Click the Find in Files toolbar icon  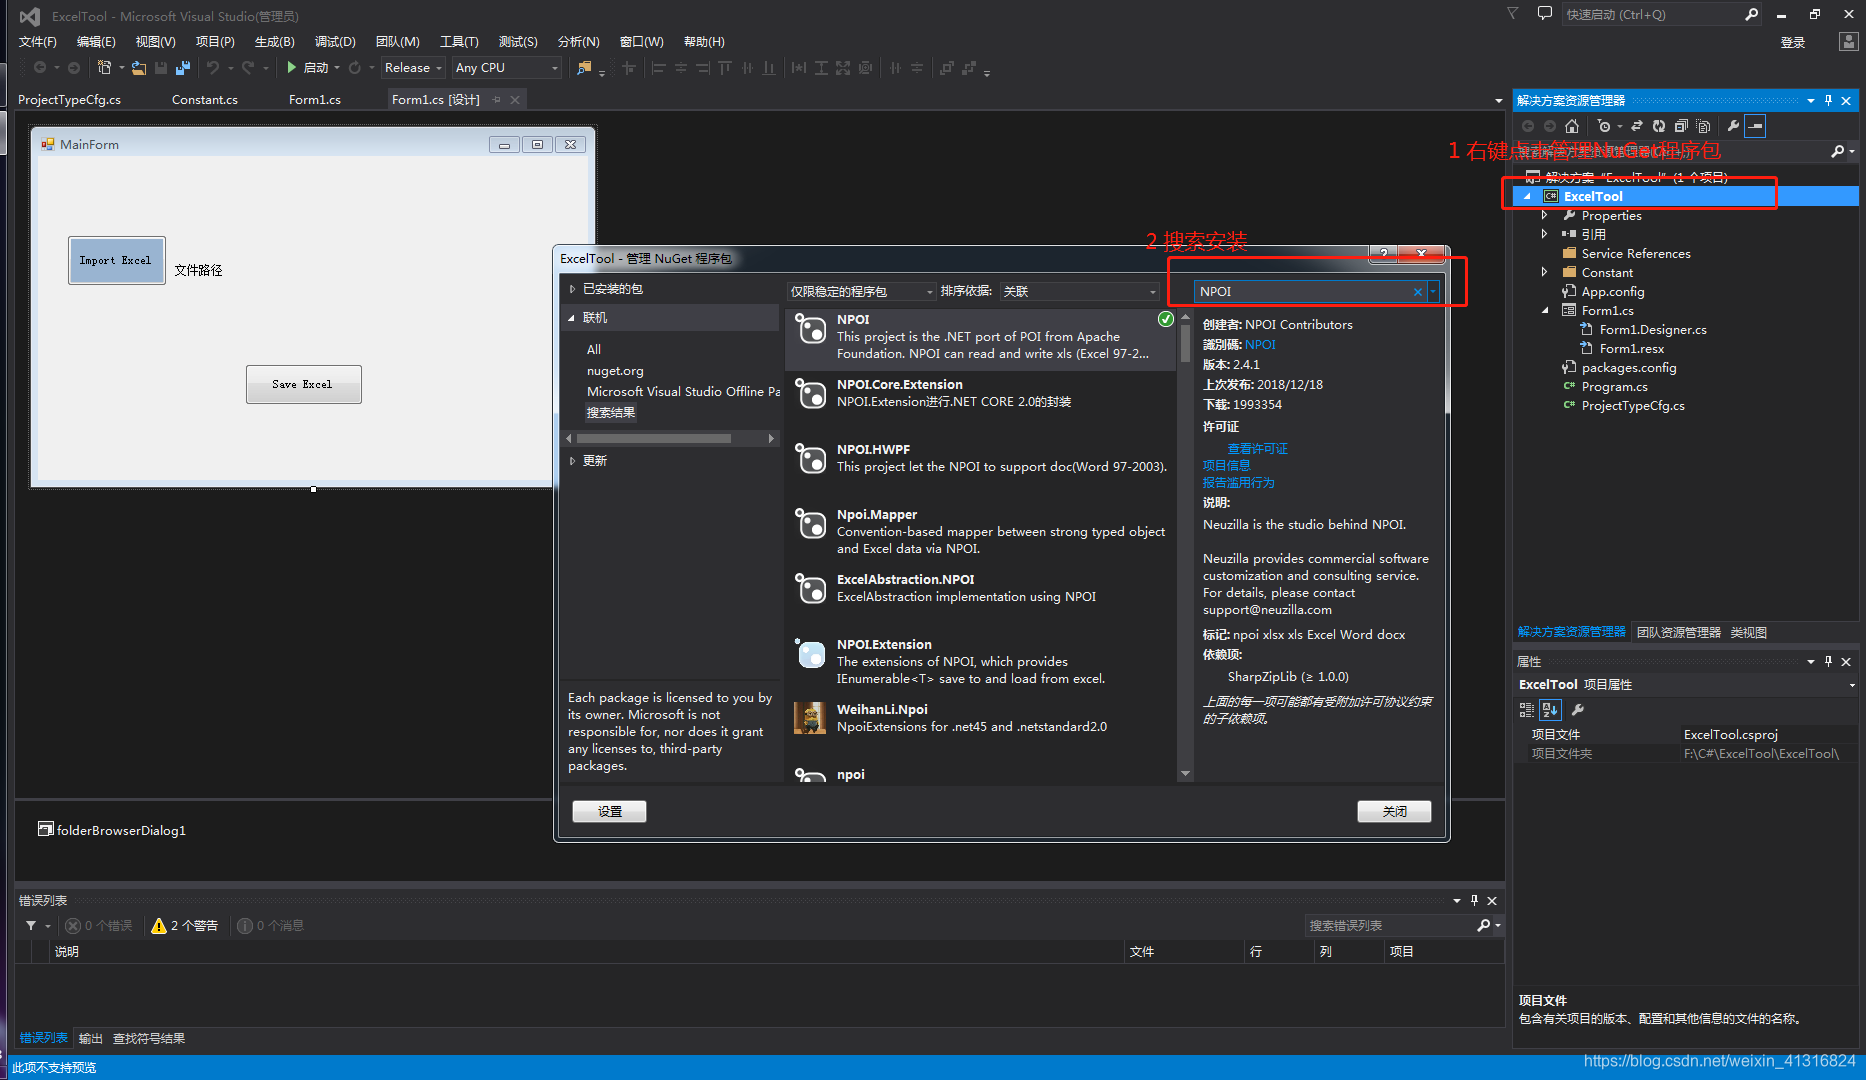(x=584, y=68)
